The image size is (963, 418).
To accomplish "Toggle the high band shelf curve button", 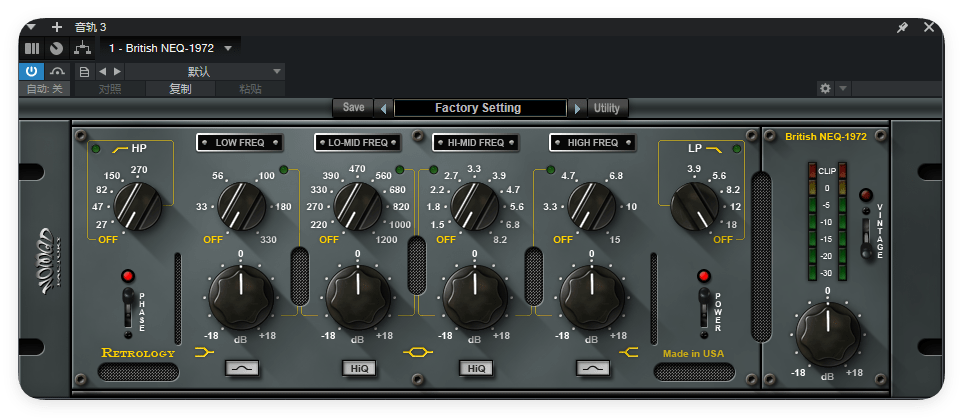I will pyautogui.click(x=593, y=368).
